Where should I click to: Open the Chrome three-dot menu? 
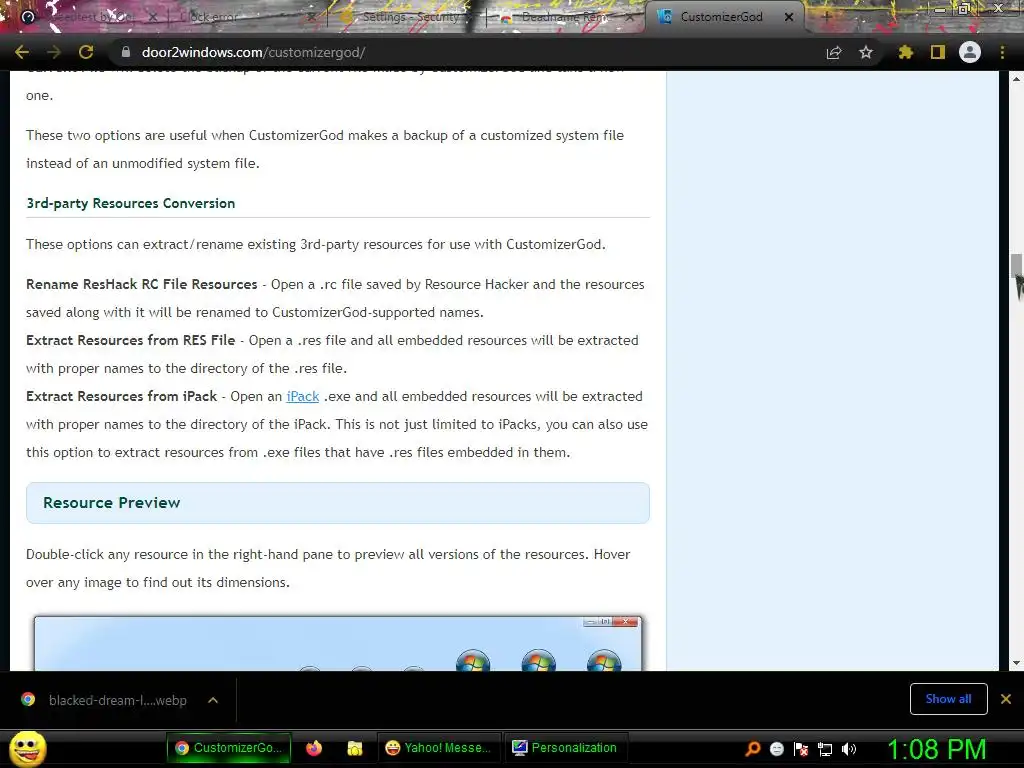(x=1002, y=52)
